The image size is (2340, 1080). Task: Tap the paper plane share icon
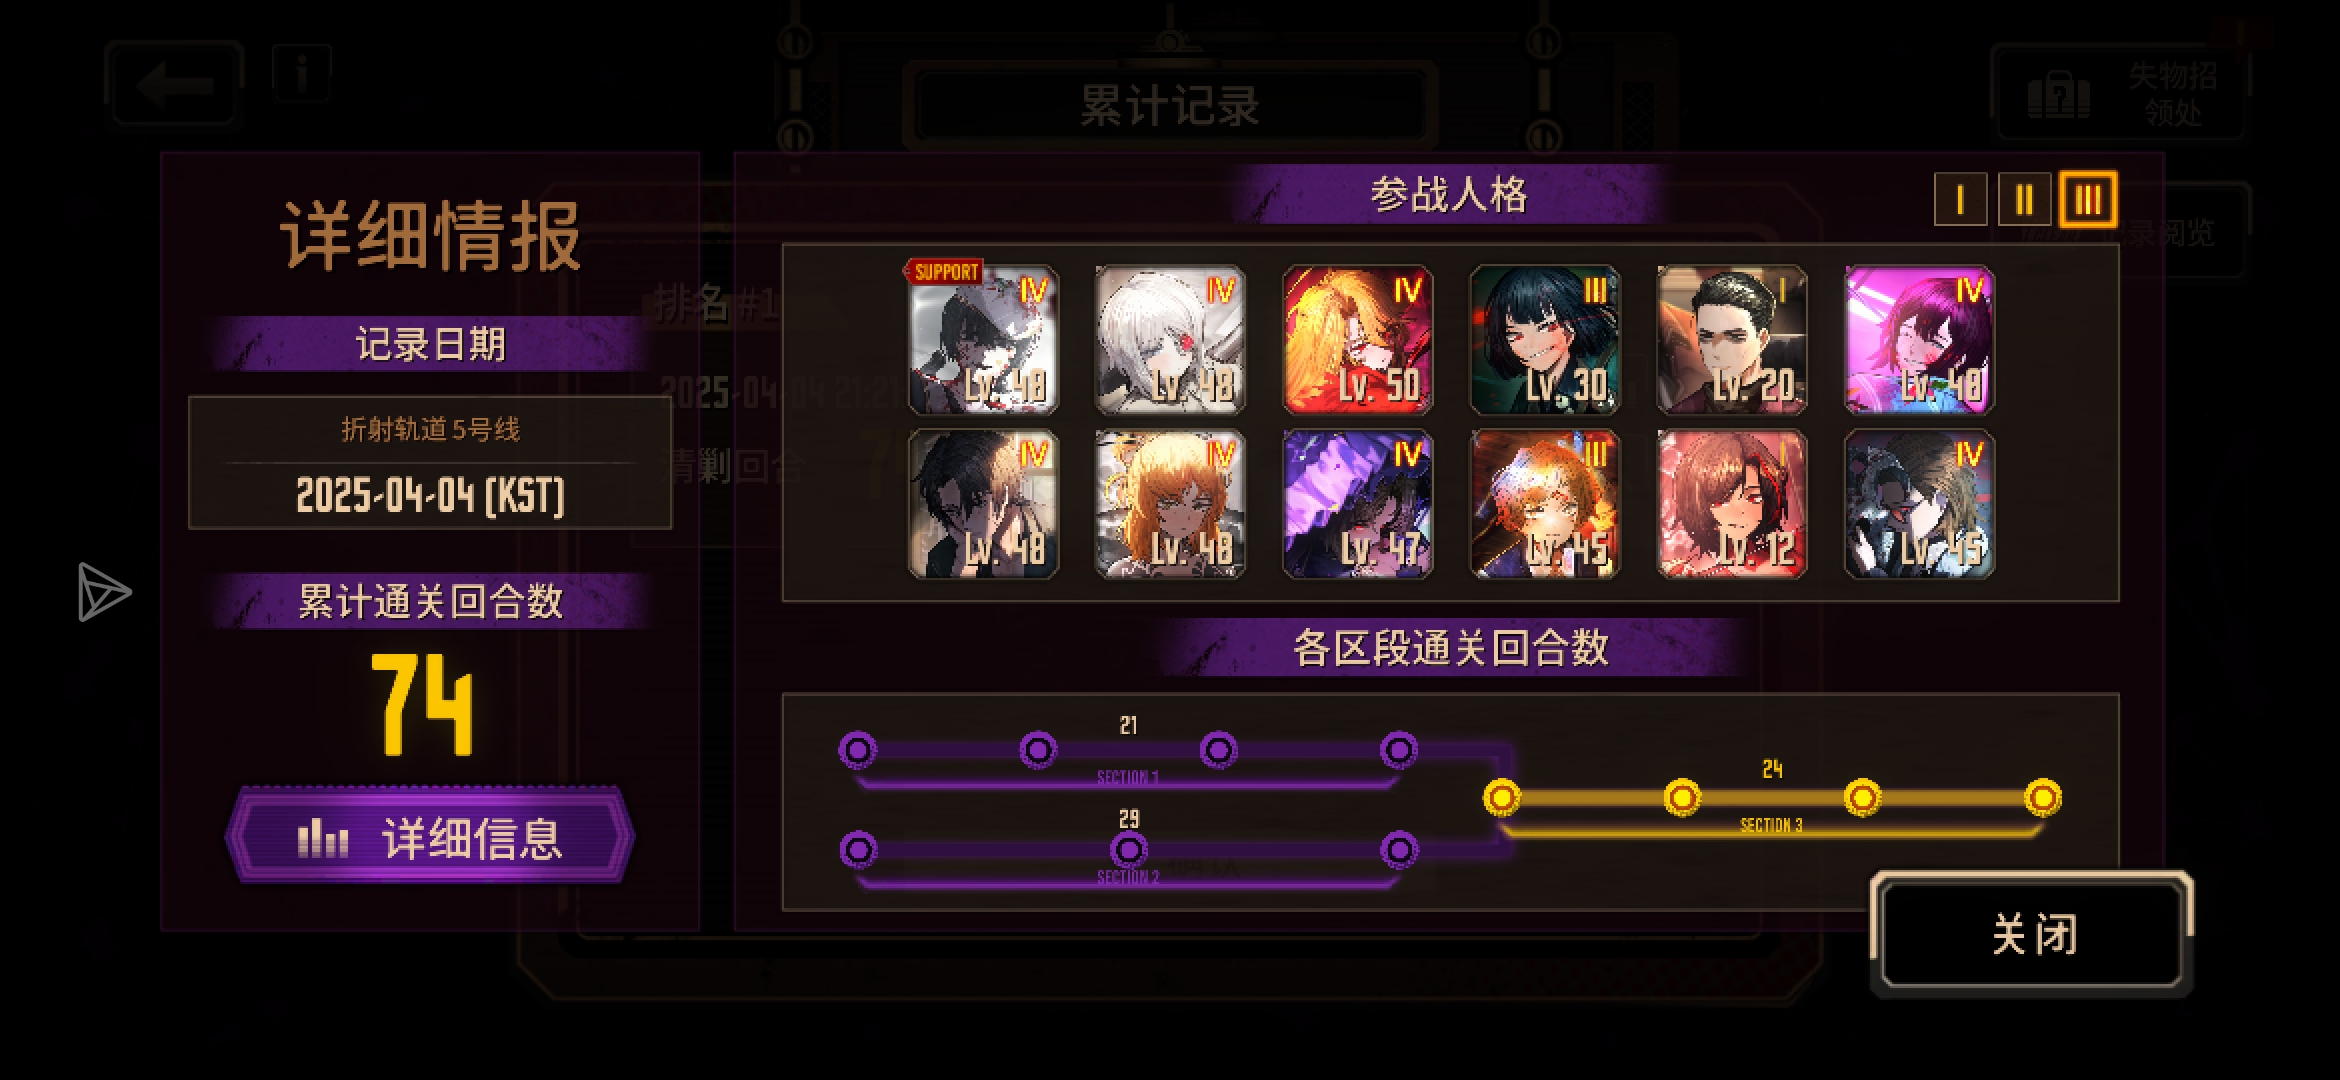click(104, 592)
